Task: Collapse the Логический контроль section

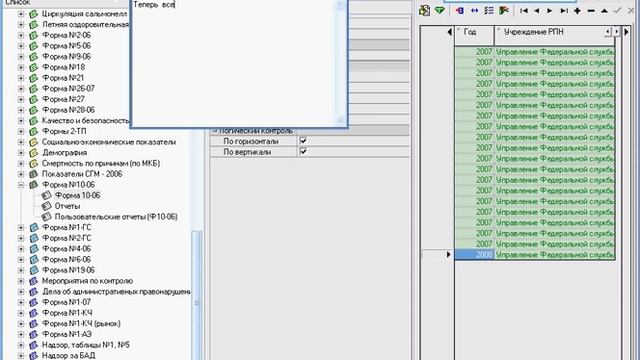Action: click(x=215, y=131)
